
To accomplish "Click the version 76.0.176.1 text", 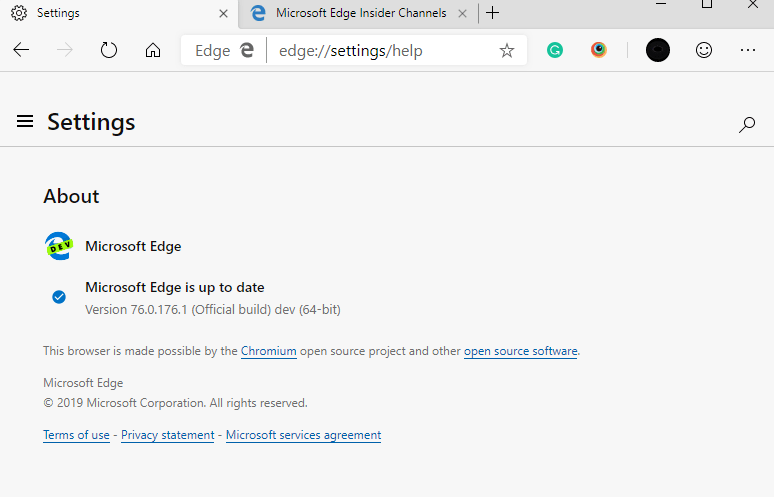I will [x=213, y=309].
